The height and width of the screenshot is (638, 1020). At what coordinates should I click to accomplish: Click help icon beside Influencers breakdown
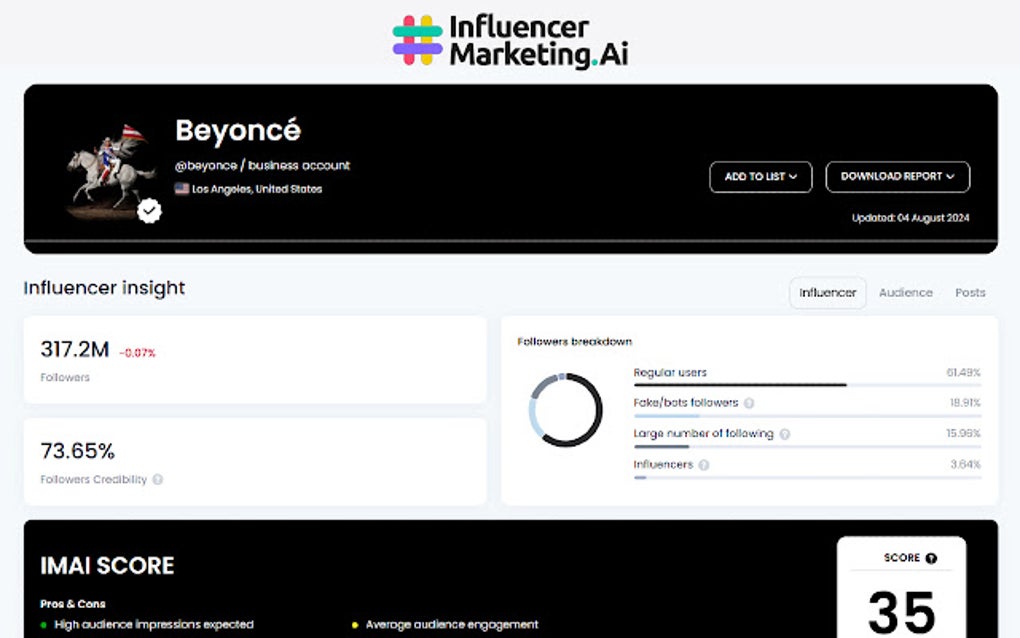point(704,465)
